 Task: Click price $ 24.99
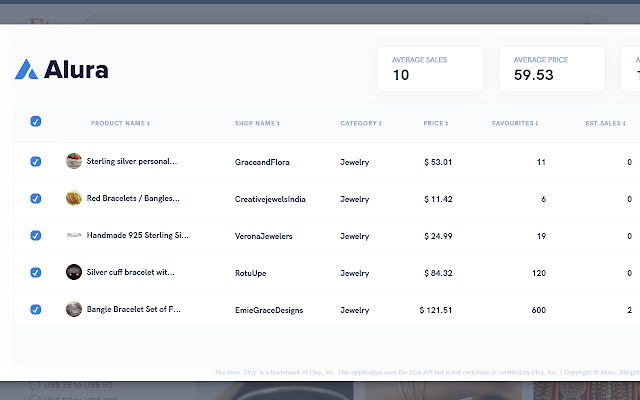(438, 236)
